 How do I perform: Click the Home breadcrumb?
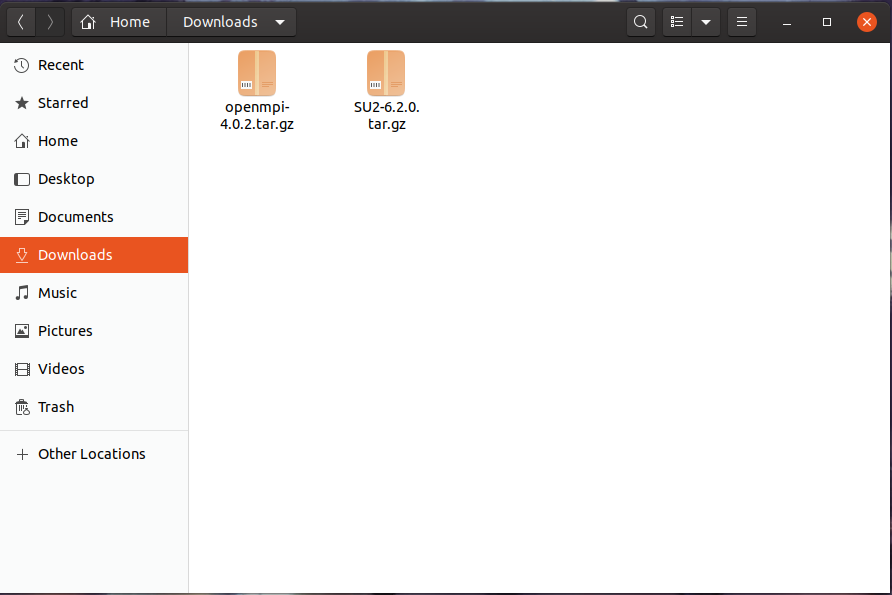[x=117, y=21]
